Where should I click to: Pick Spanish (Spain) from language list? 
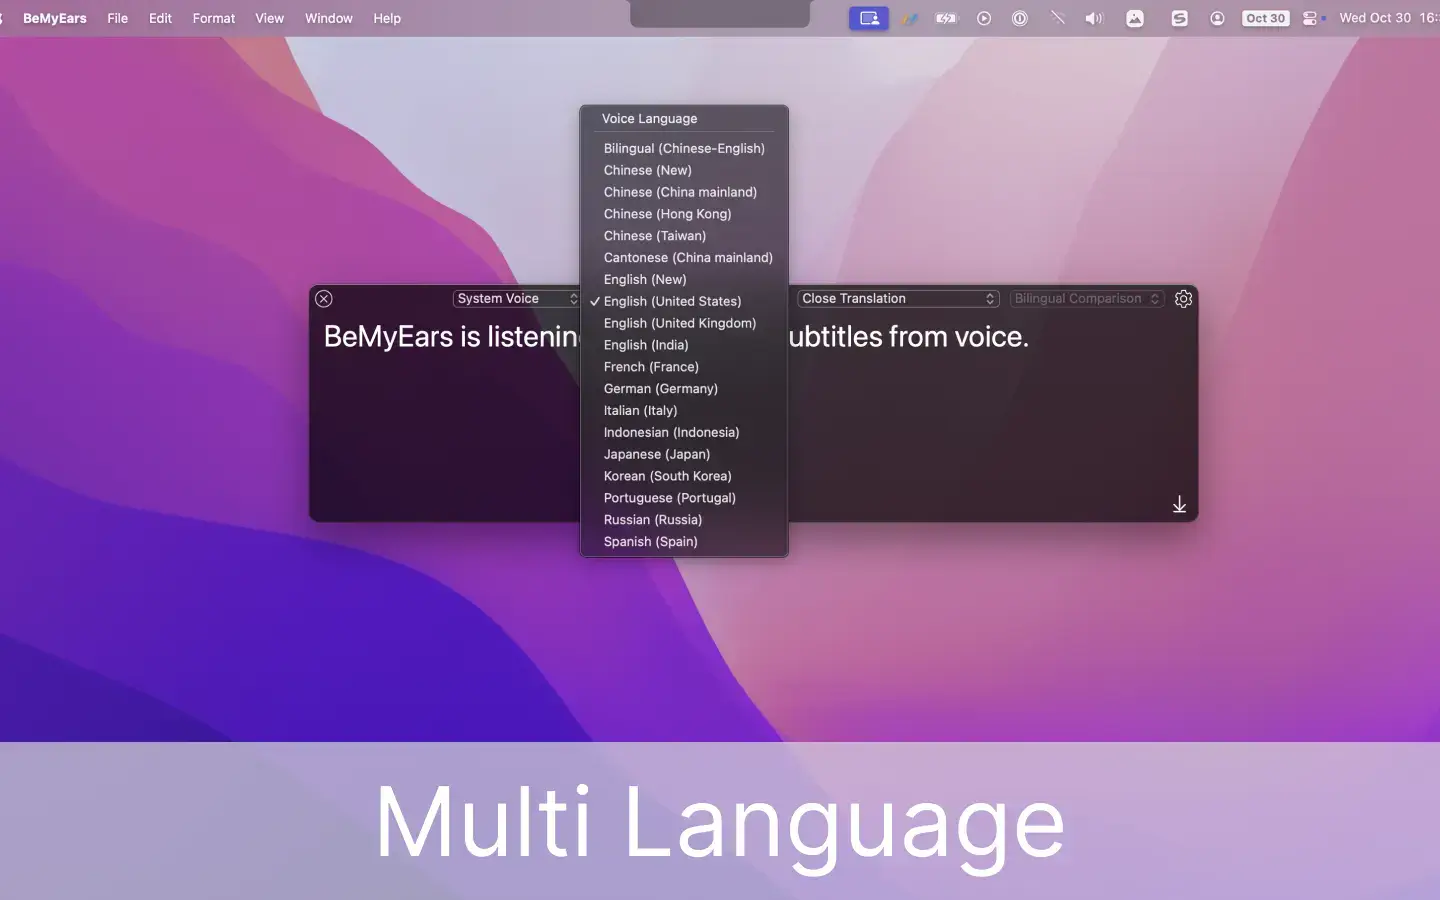(x=650, y=542)
